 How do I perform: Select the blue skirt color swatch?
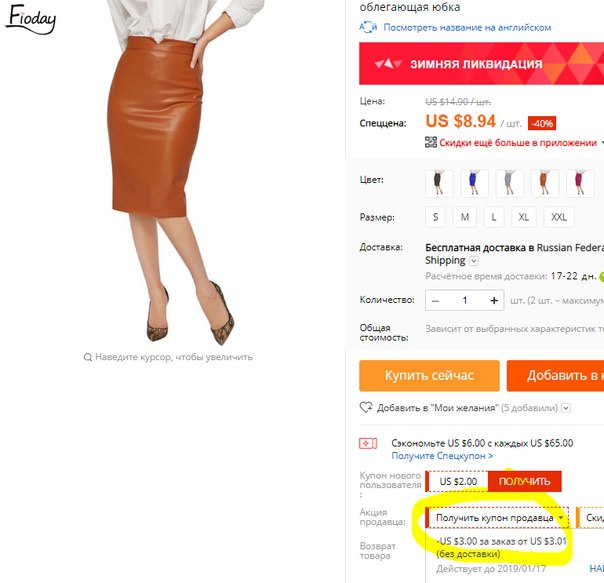coord(474,183)
